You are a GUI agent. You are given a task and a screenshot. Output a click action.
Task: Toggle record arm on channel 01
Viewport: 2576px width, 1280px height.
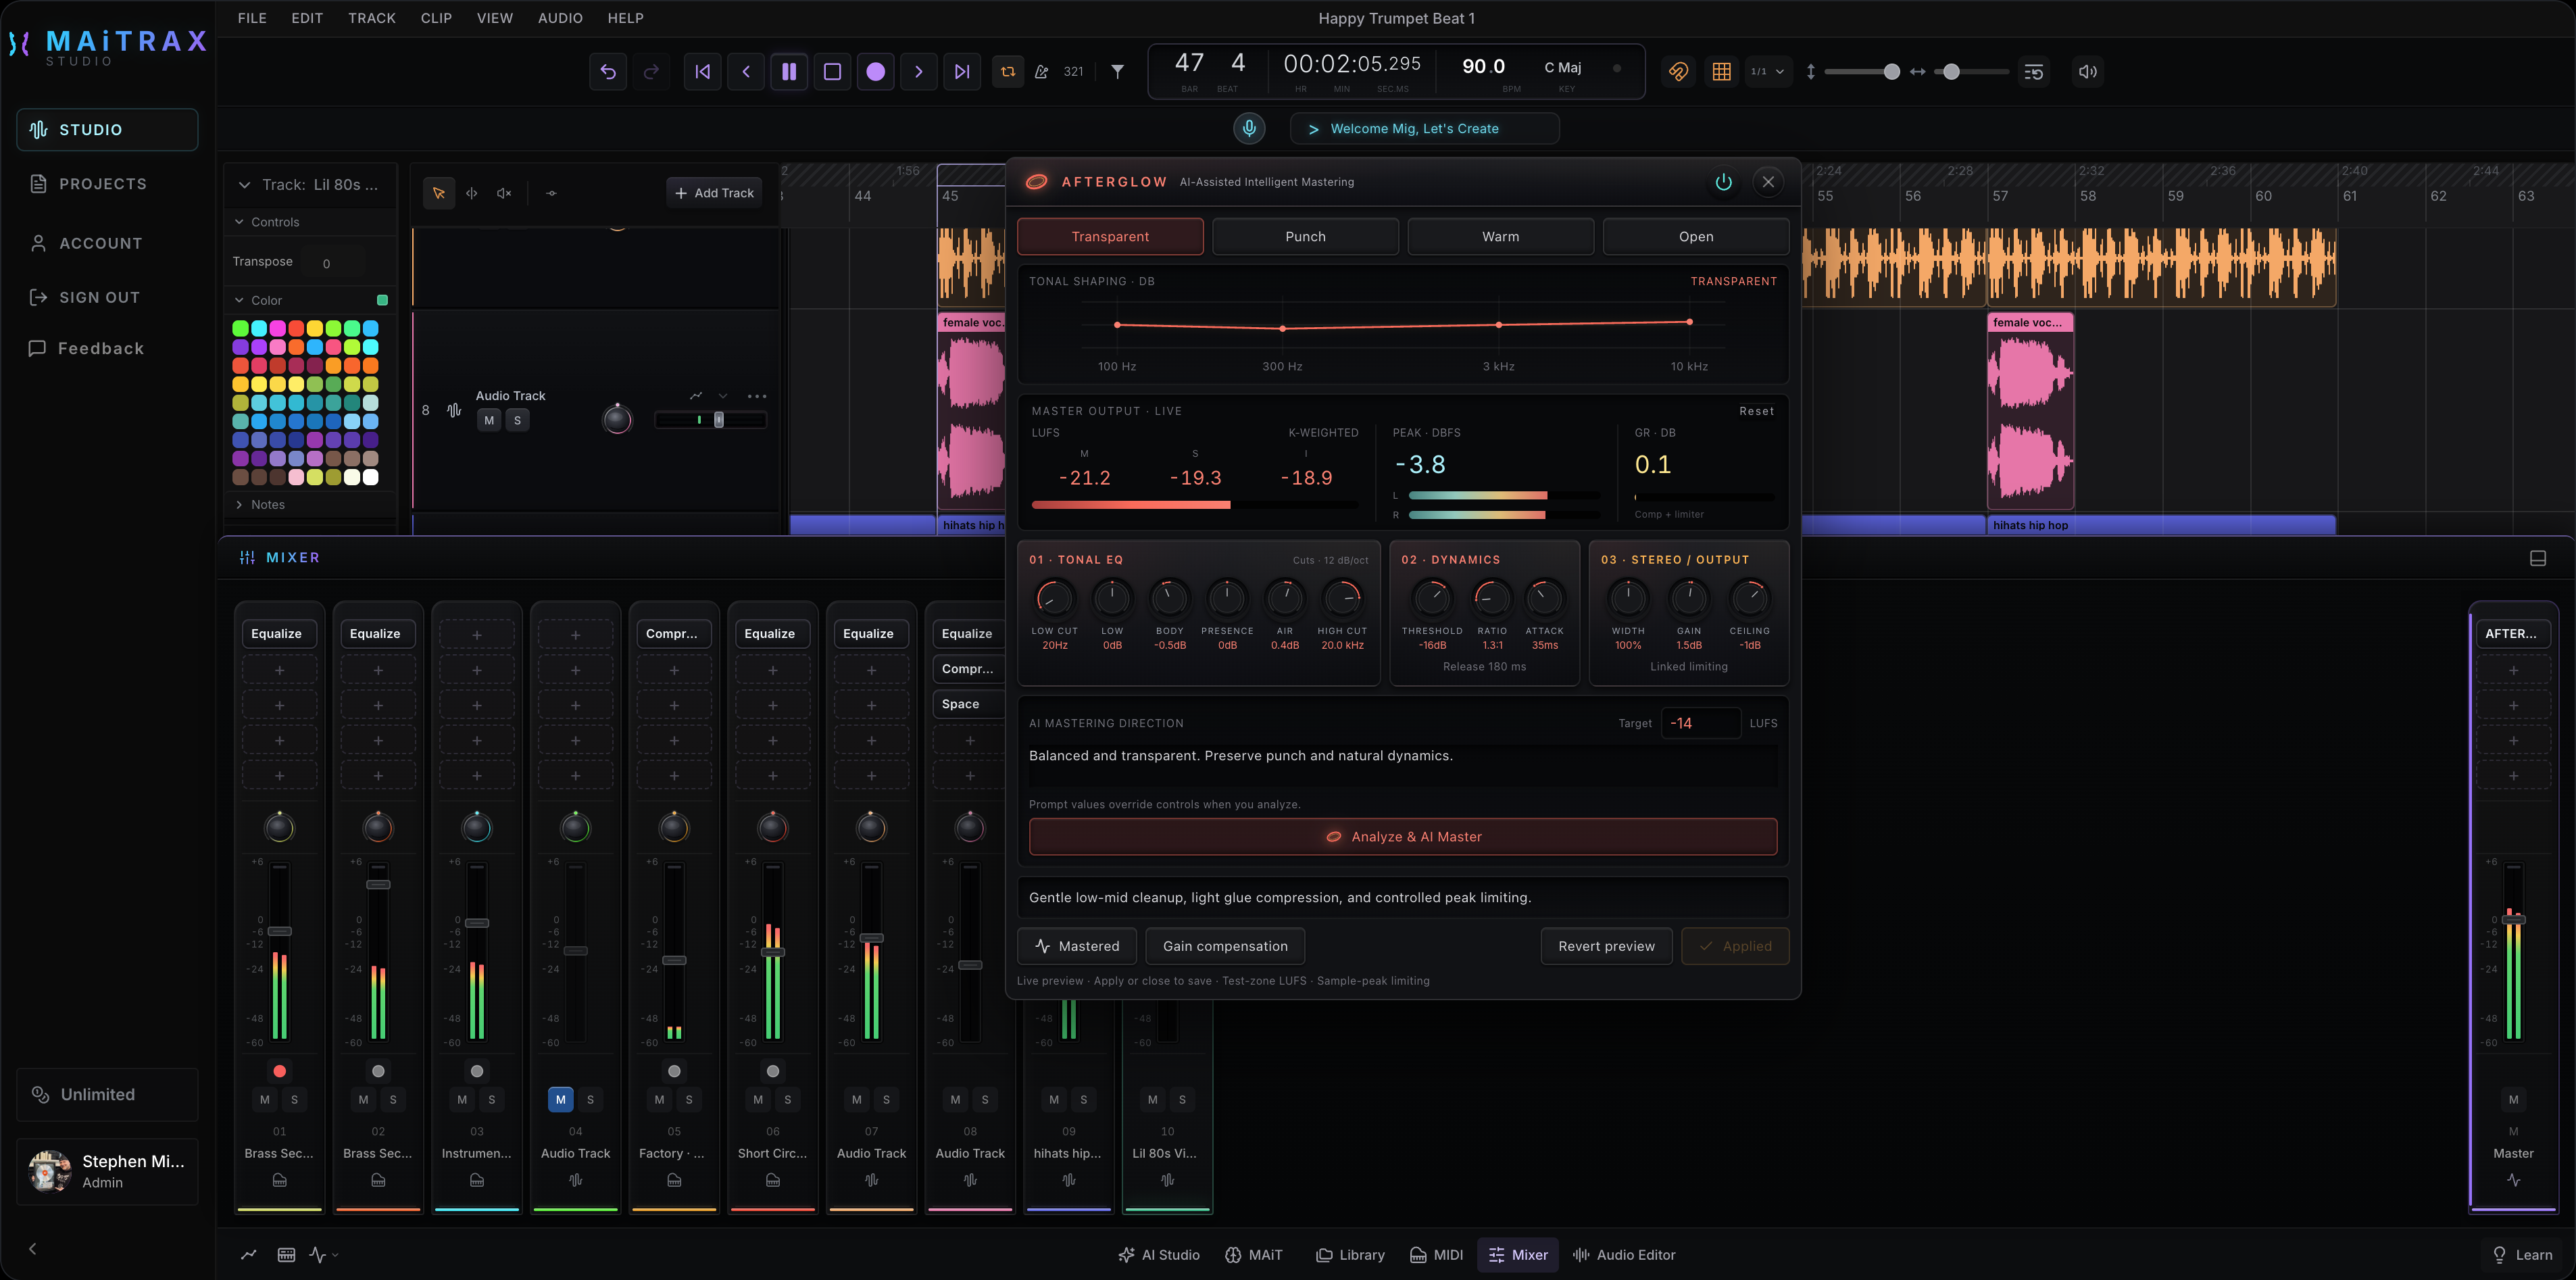click(279, 1071)
